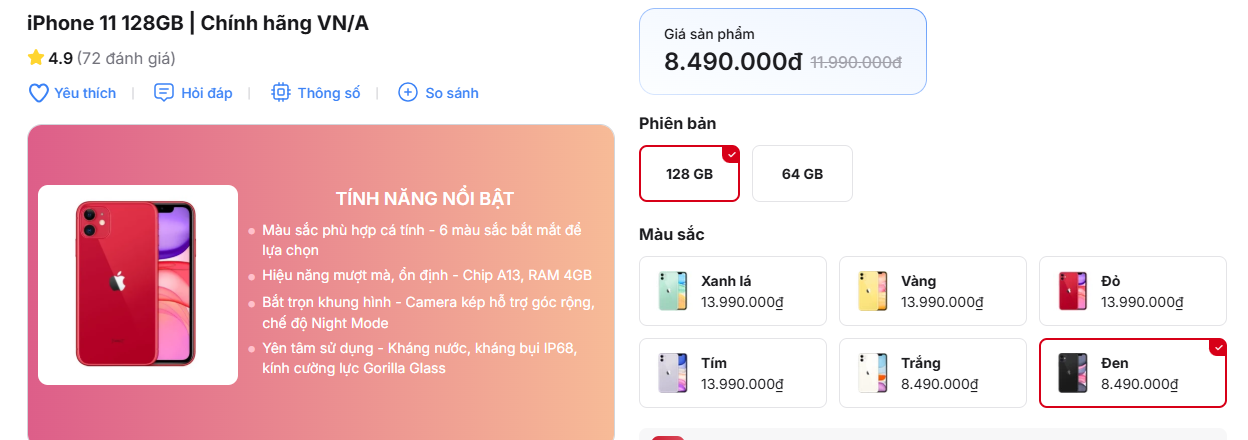This screenshot has height=440, width=1248.
Task: Click the green iPhone thumbnail in Xanh lá
Action: 673,291
